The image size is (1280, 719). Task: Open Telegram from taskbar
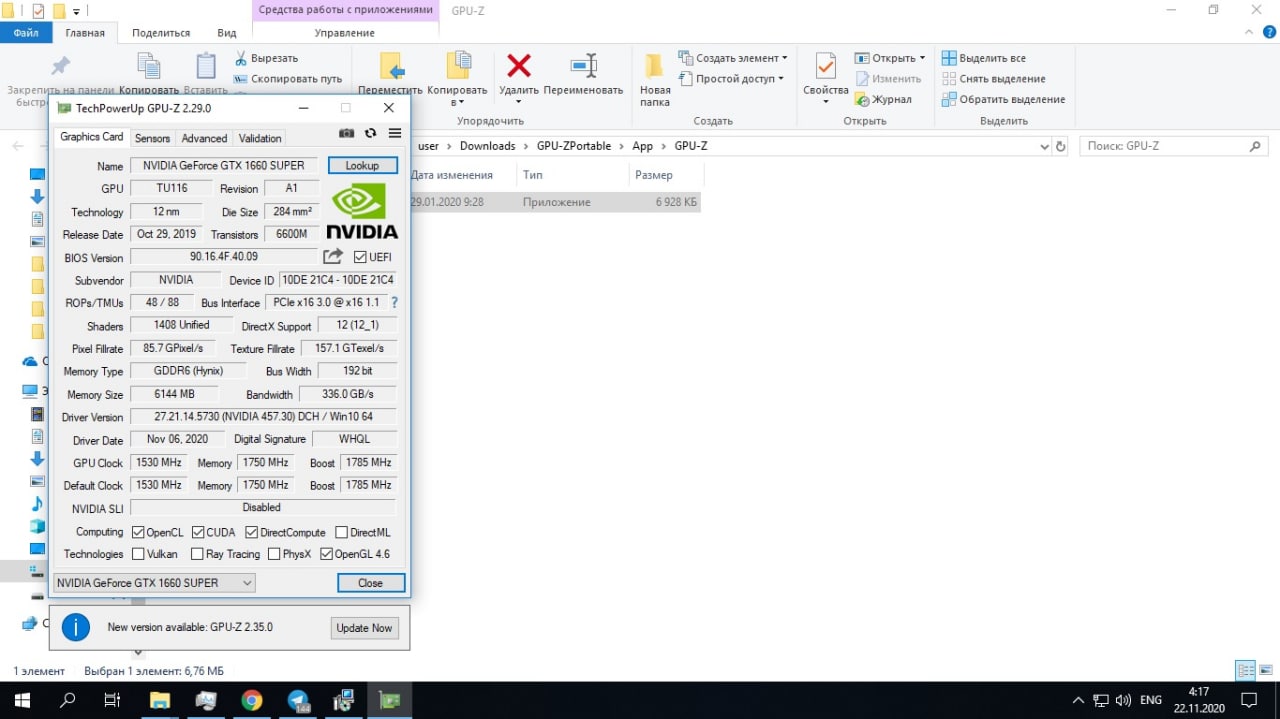tap(297, 700)
